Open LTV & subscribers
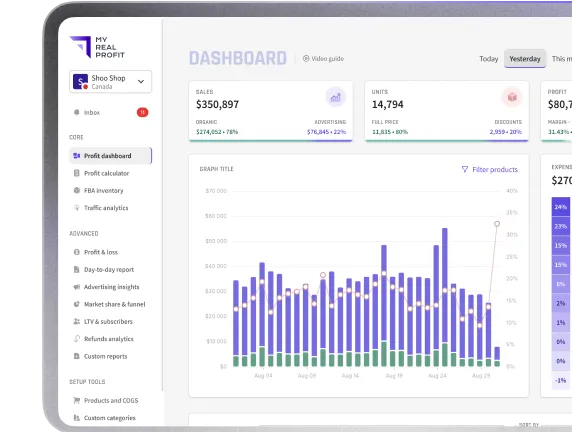Screen dimensions: 572x432 tap(108, 321)
